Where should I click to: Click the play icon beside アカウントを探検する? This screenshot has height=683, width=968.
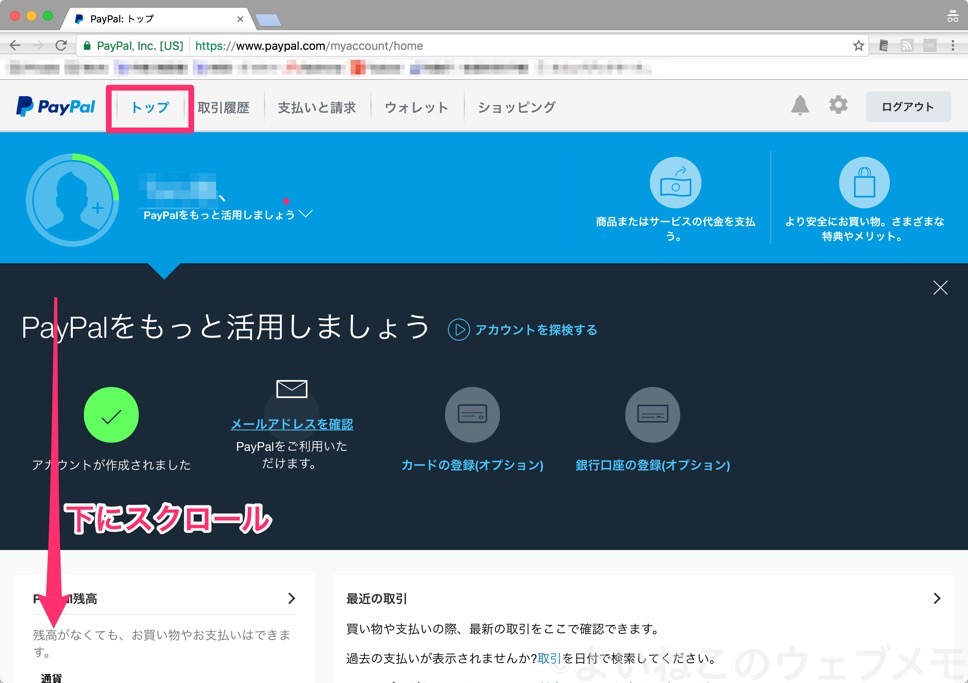[459, 328]
